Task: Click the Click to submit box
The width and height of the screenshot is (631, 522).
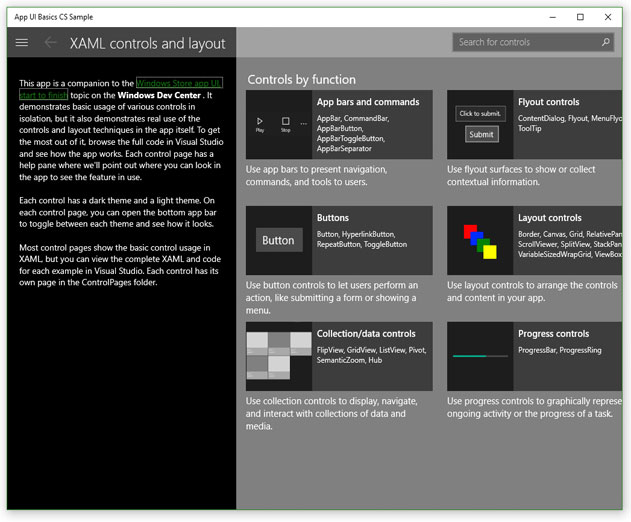Action: (480, 113)
